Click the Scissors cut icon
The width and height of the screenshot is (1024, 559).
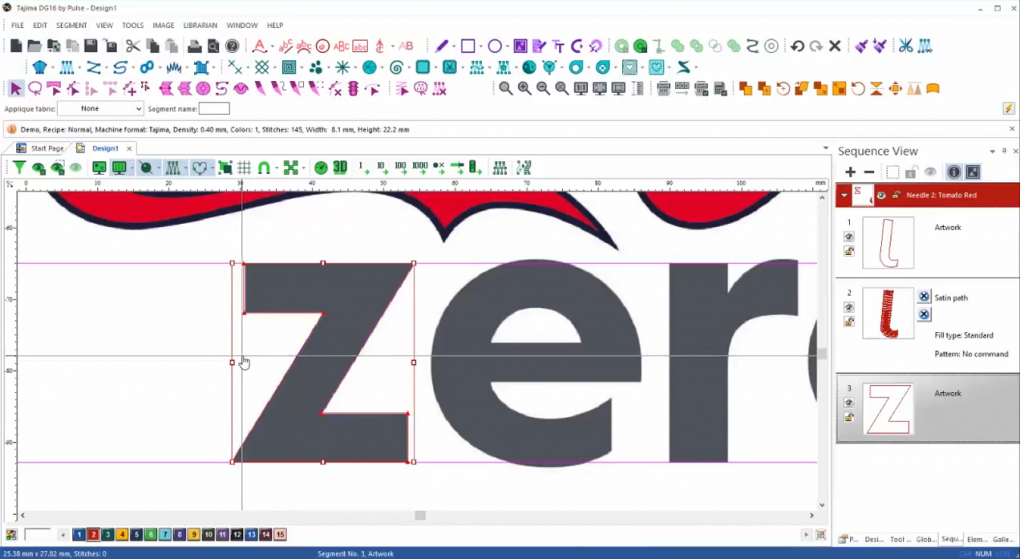132,46
